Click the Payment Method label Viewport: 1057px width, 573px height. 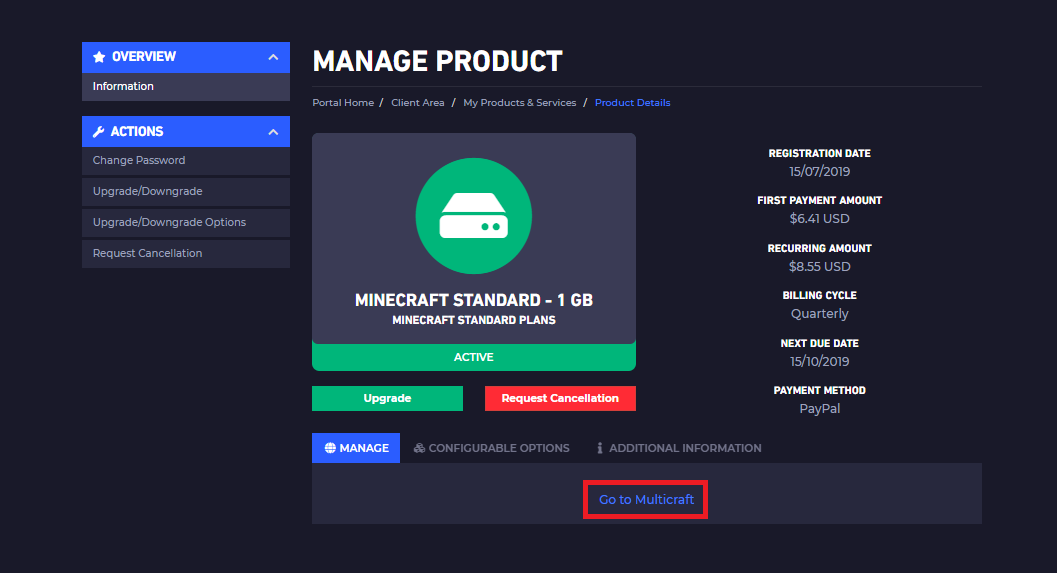click(820, 390)
